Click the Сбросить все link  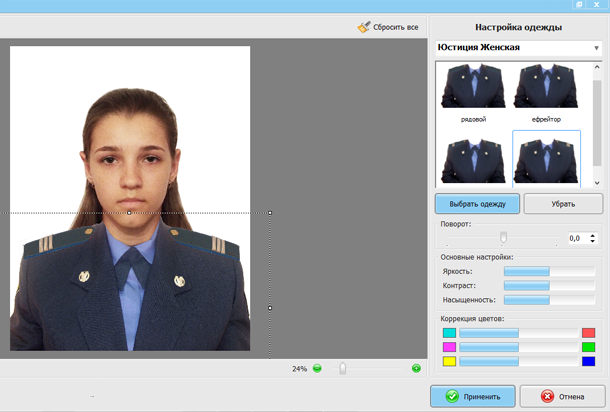tap(396, 27)
